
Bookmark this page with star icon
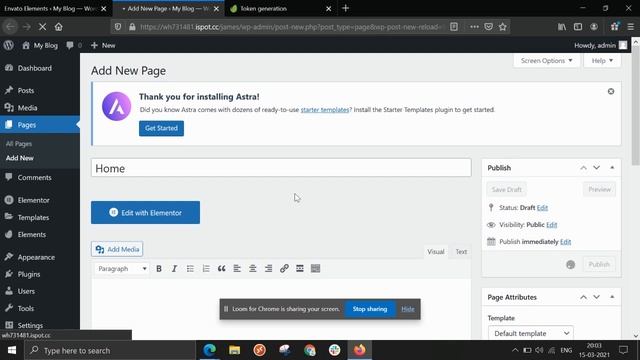coord(502,27)
